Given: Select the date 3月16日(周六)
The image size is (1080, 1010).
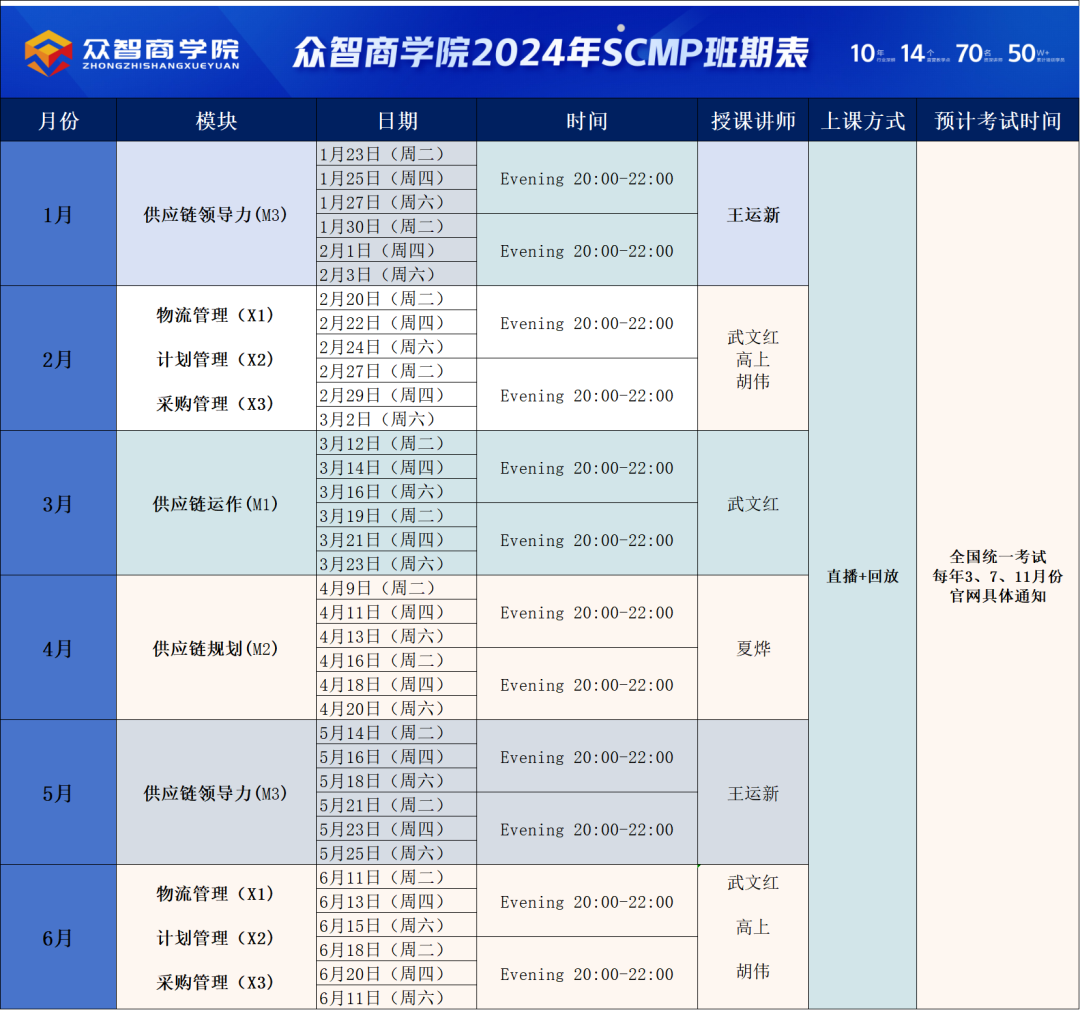Looking at the screenshot, I should coord(397,491).
